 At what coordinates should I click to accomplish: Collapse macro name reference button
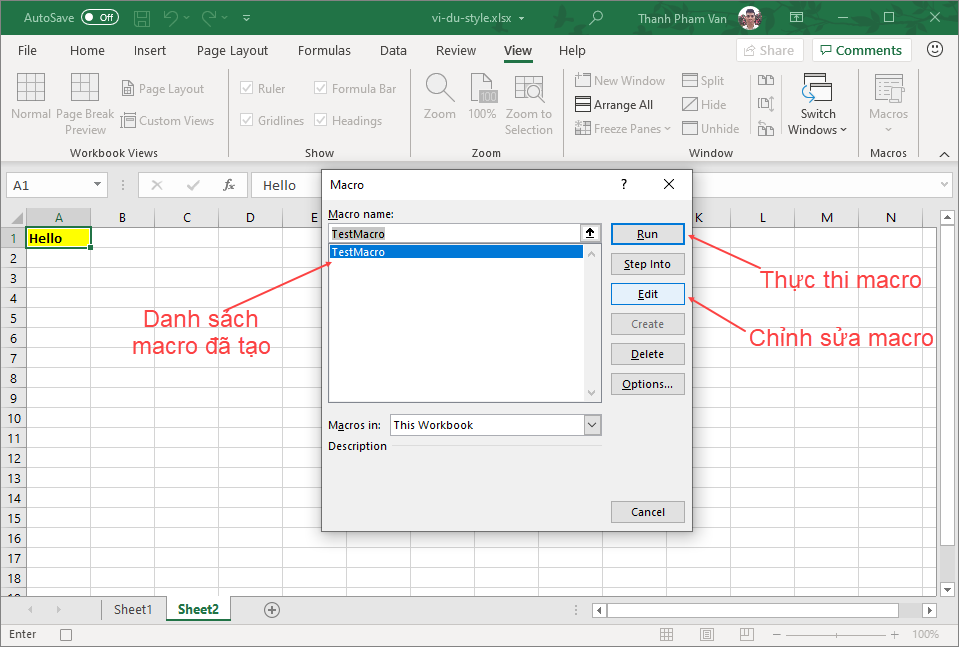(x=590, y=233)
